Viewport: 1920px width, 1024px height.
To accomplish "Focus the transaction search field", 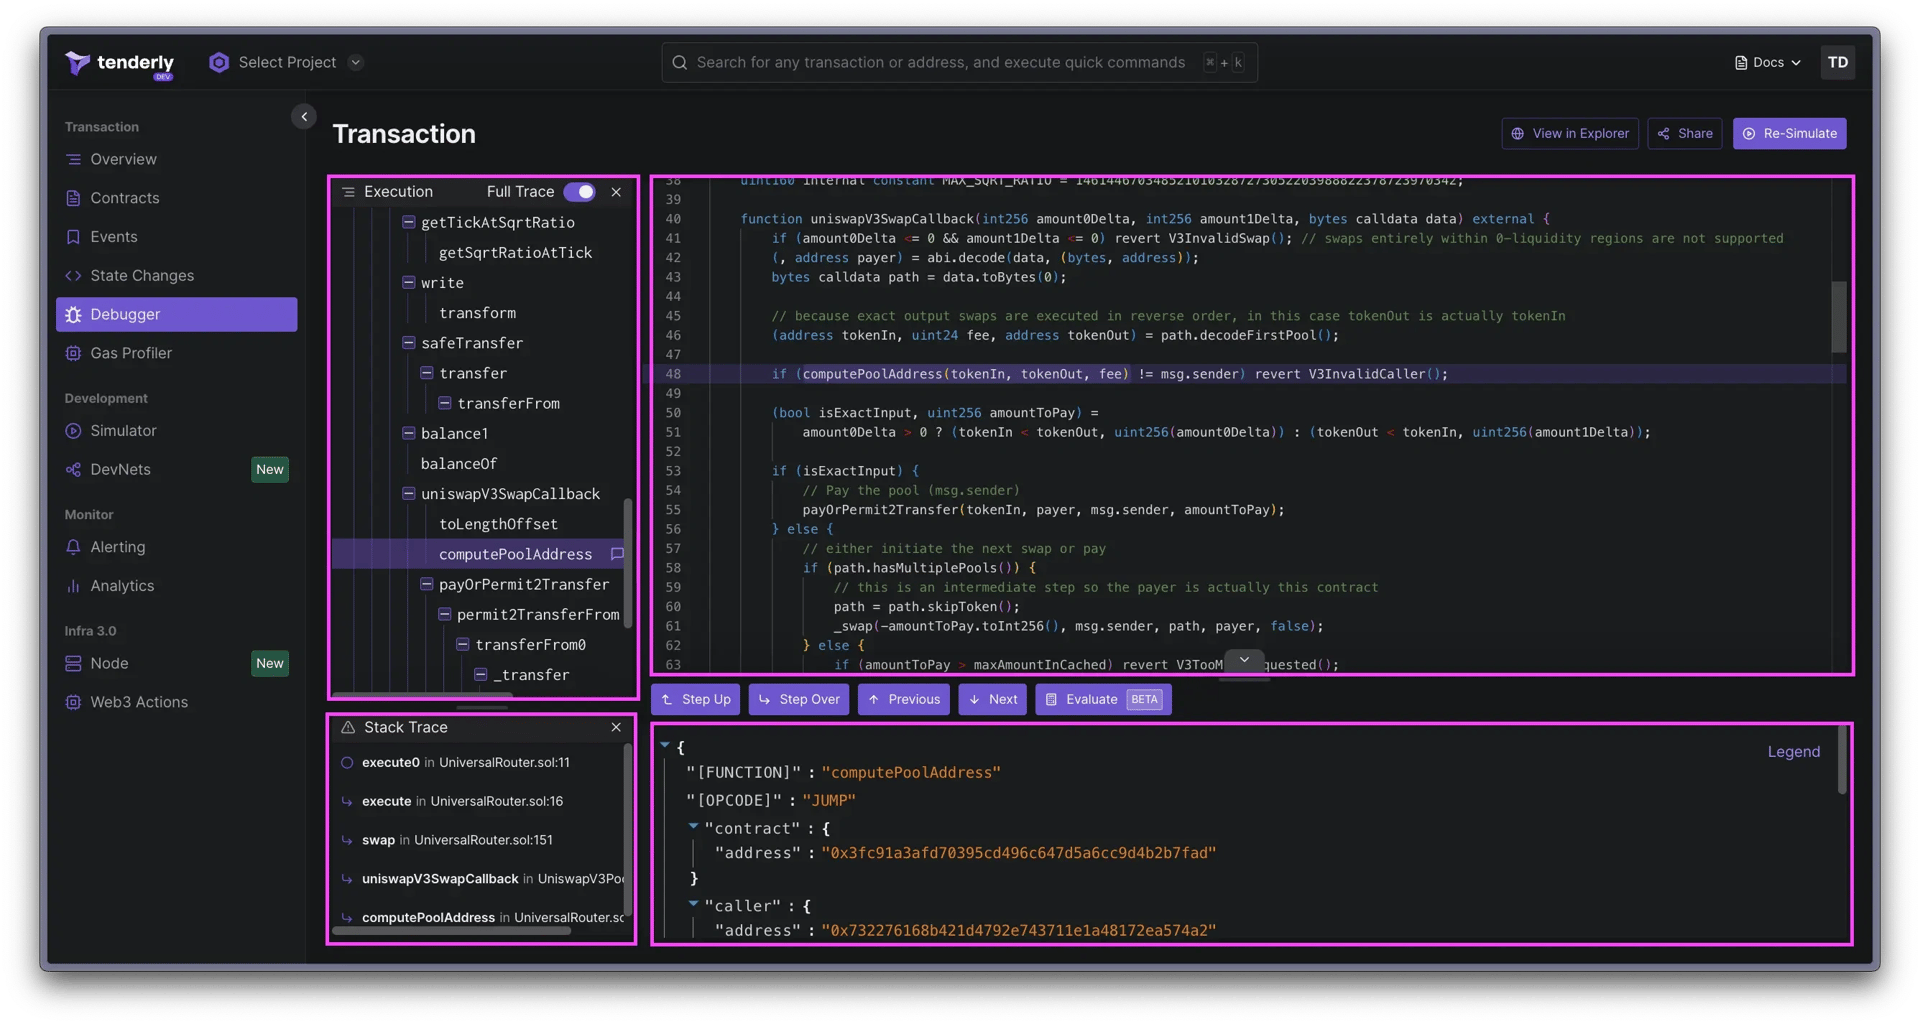I will pos(959,62).
